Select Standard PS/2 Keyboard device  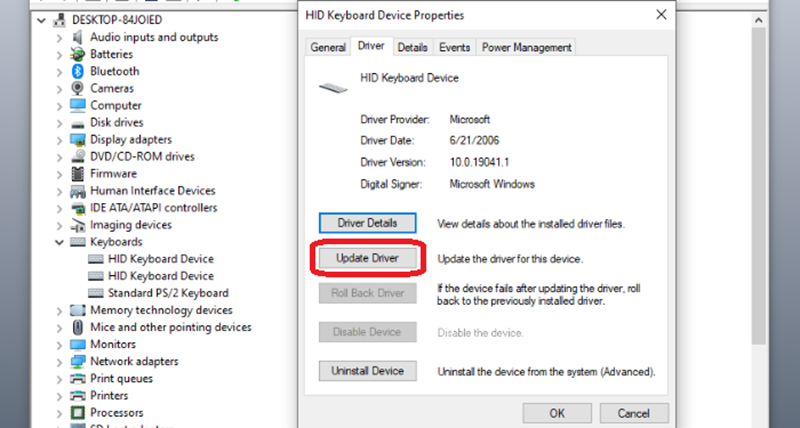click(168, 293)
